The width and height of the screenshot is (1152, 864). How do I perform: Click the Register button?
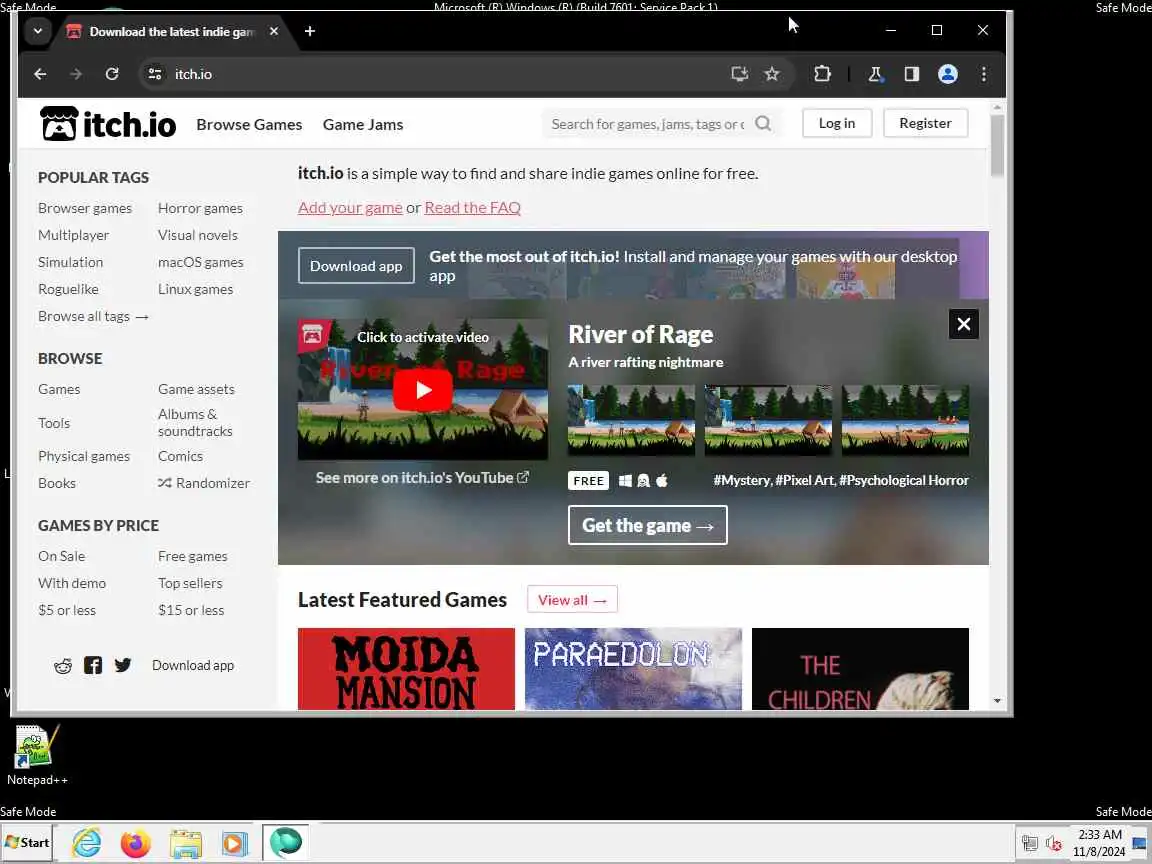925,123
